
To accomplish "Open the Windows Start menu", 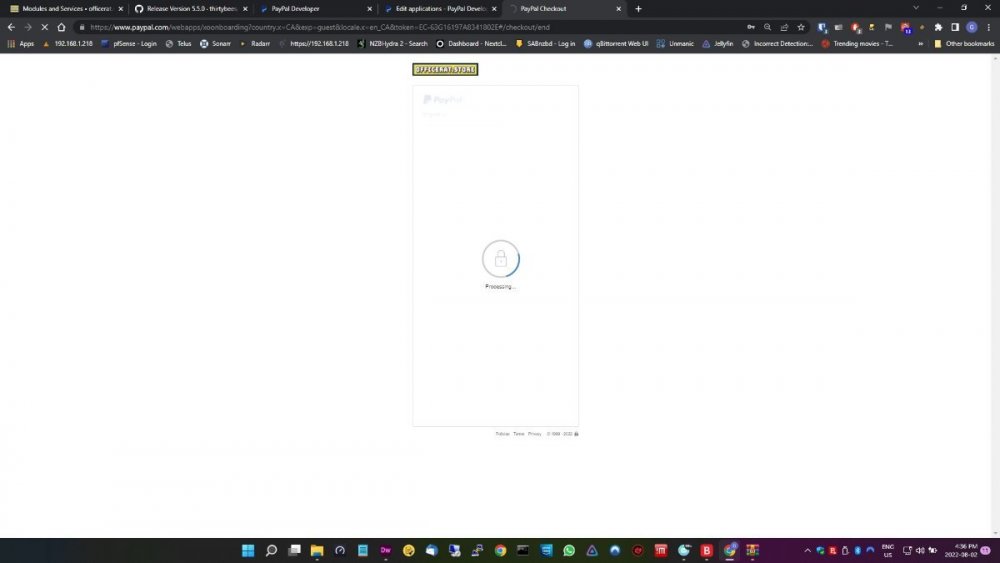I will (247, 550).
